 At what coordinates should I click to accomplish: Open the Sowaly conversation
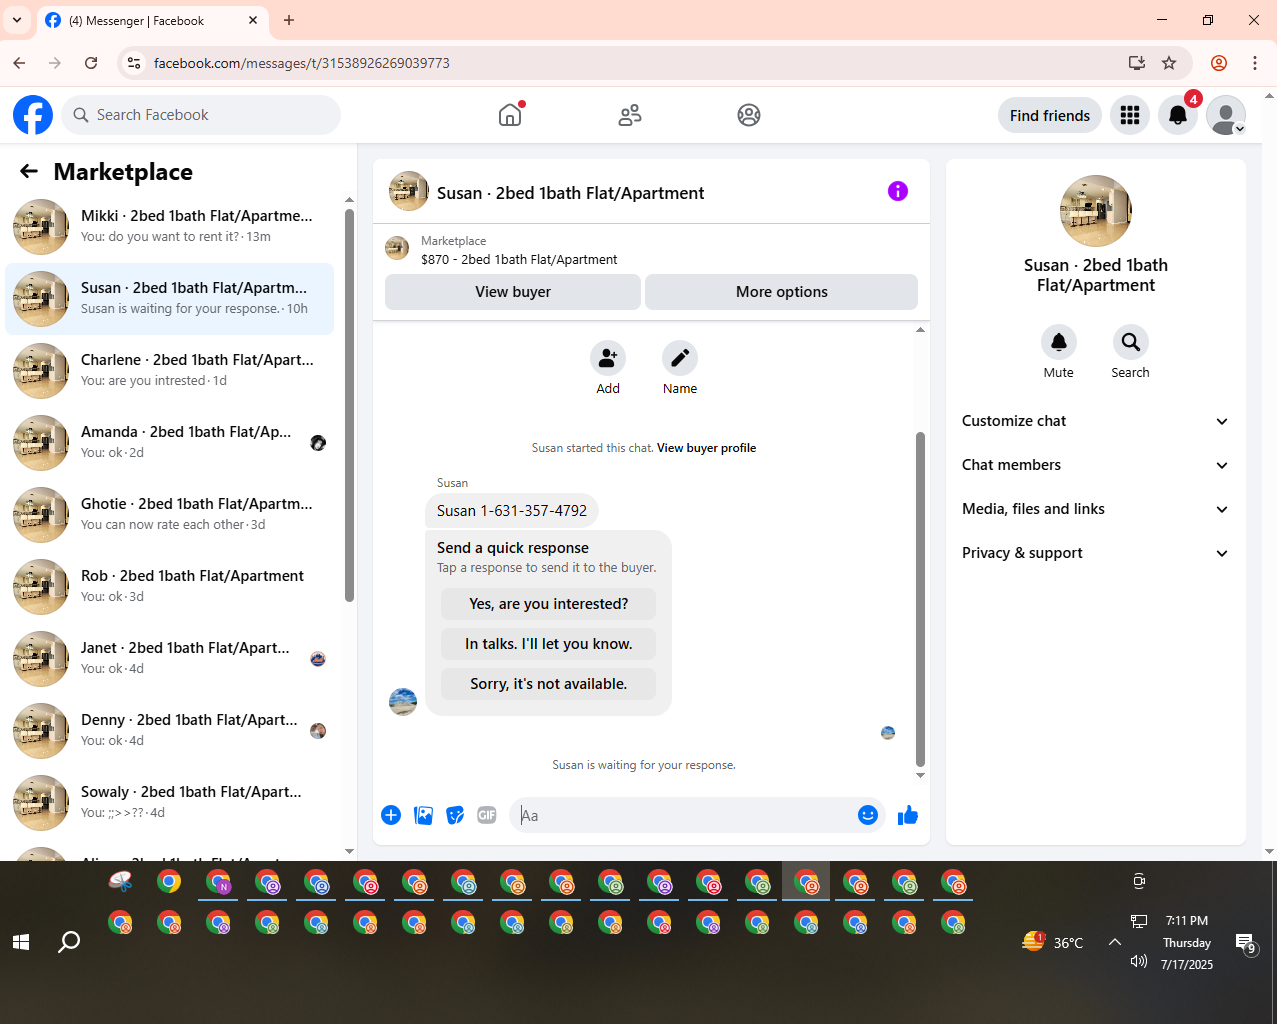tap(170, 803)
